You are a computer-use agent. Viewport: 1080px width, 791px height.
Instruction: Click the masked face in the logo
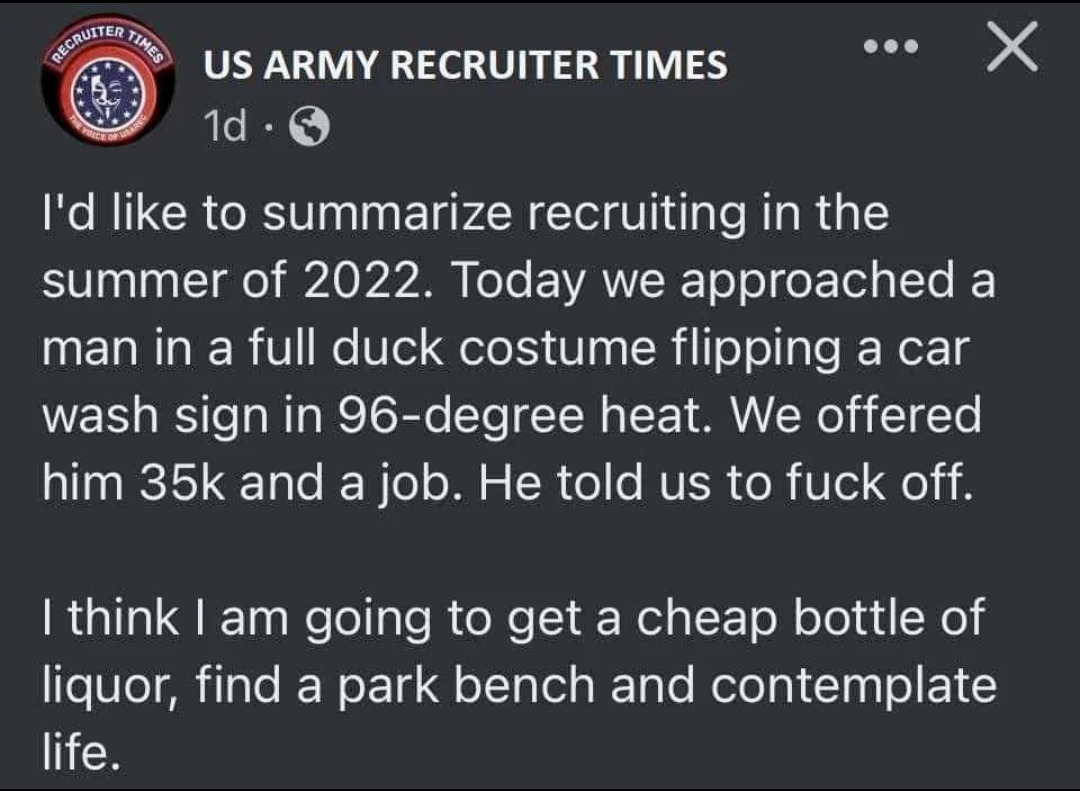tap(105, 96)
